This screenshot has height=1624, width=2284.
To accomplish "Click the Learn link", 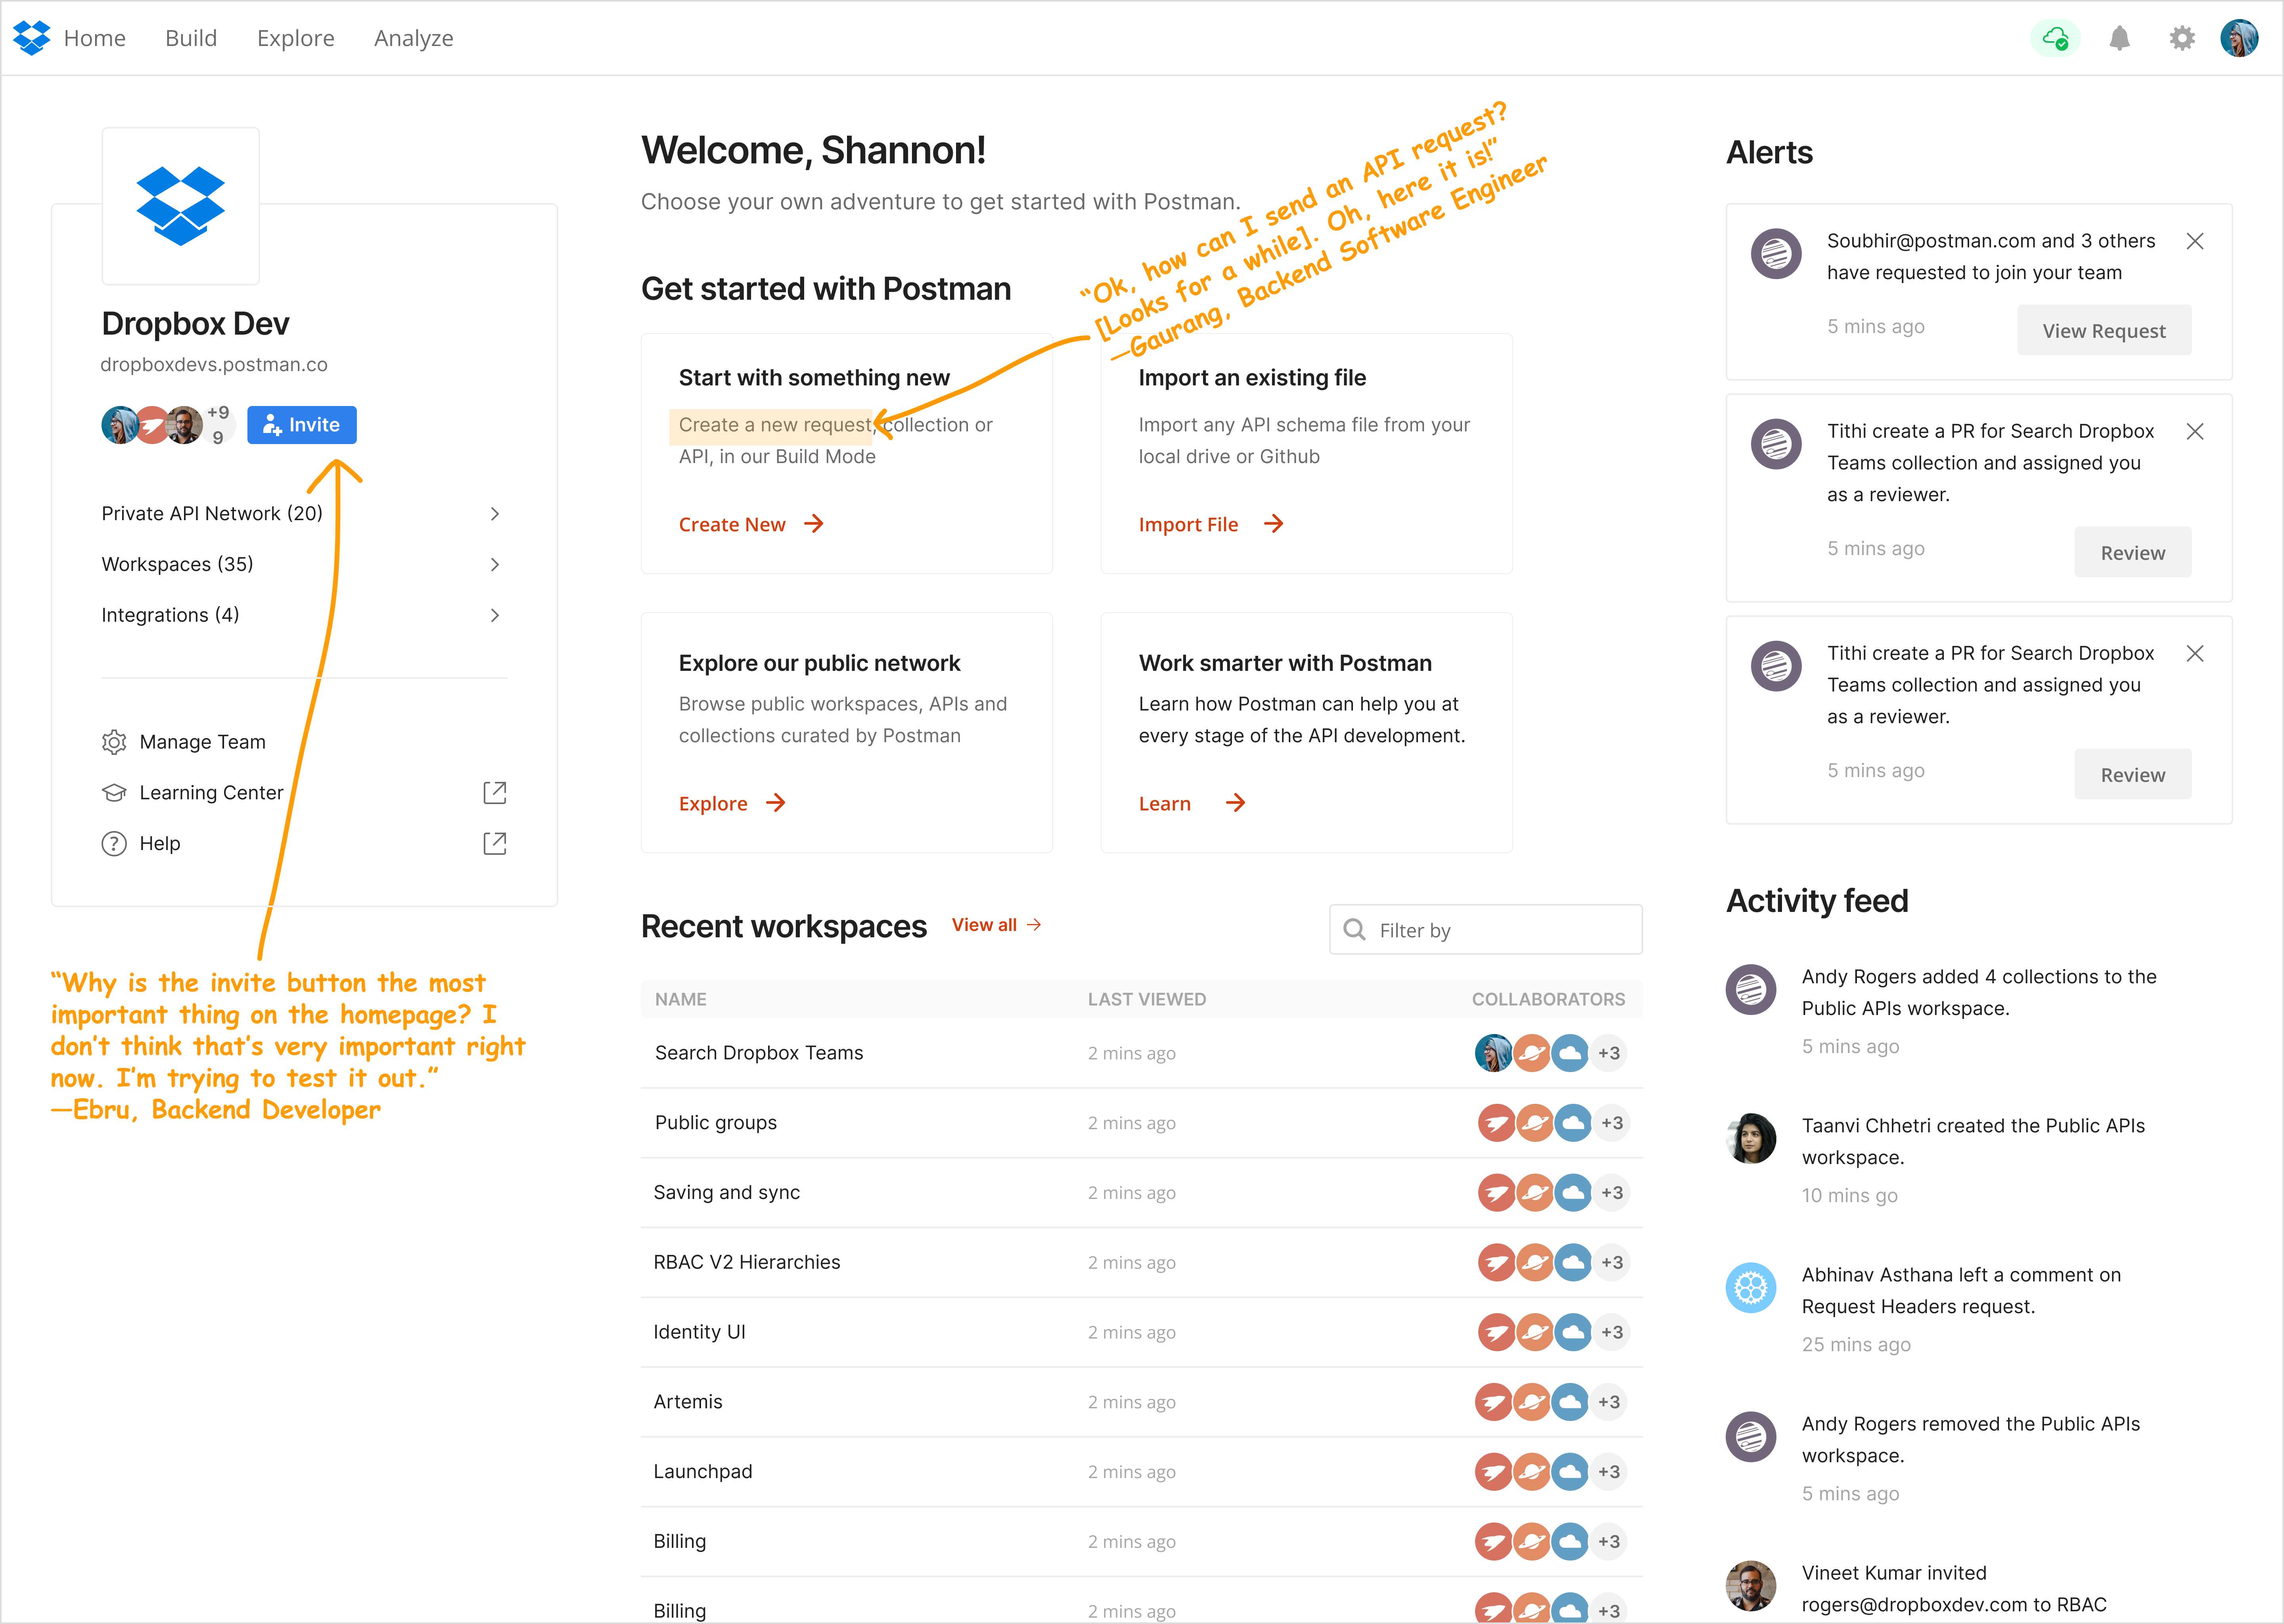I will click(1165, 804).
